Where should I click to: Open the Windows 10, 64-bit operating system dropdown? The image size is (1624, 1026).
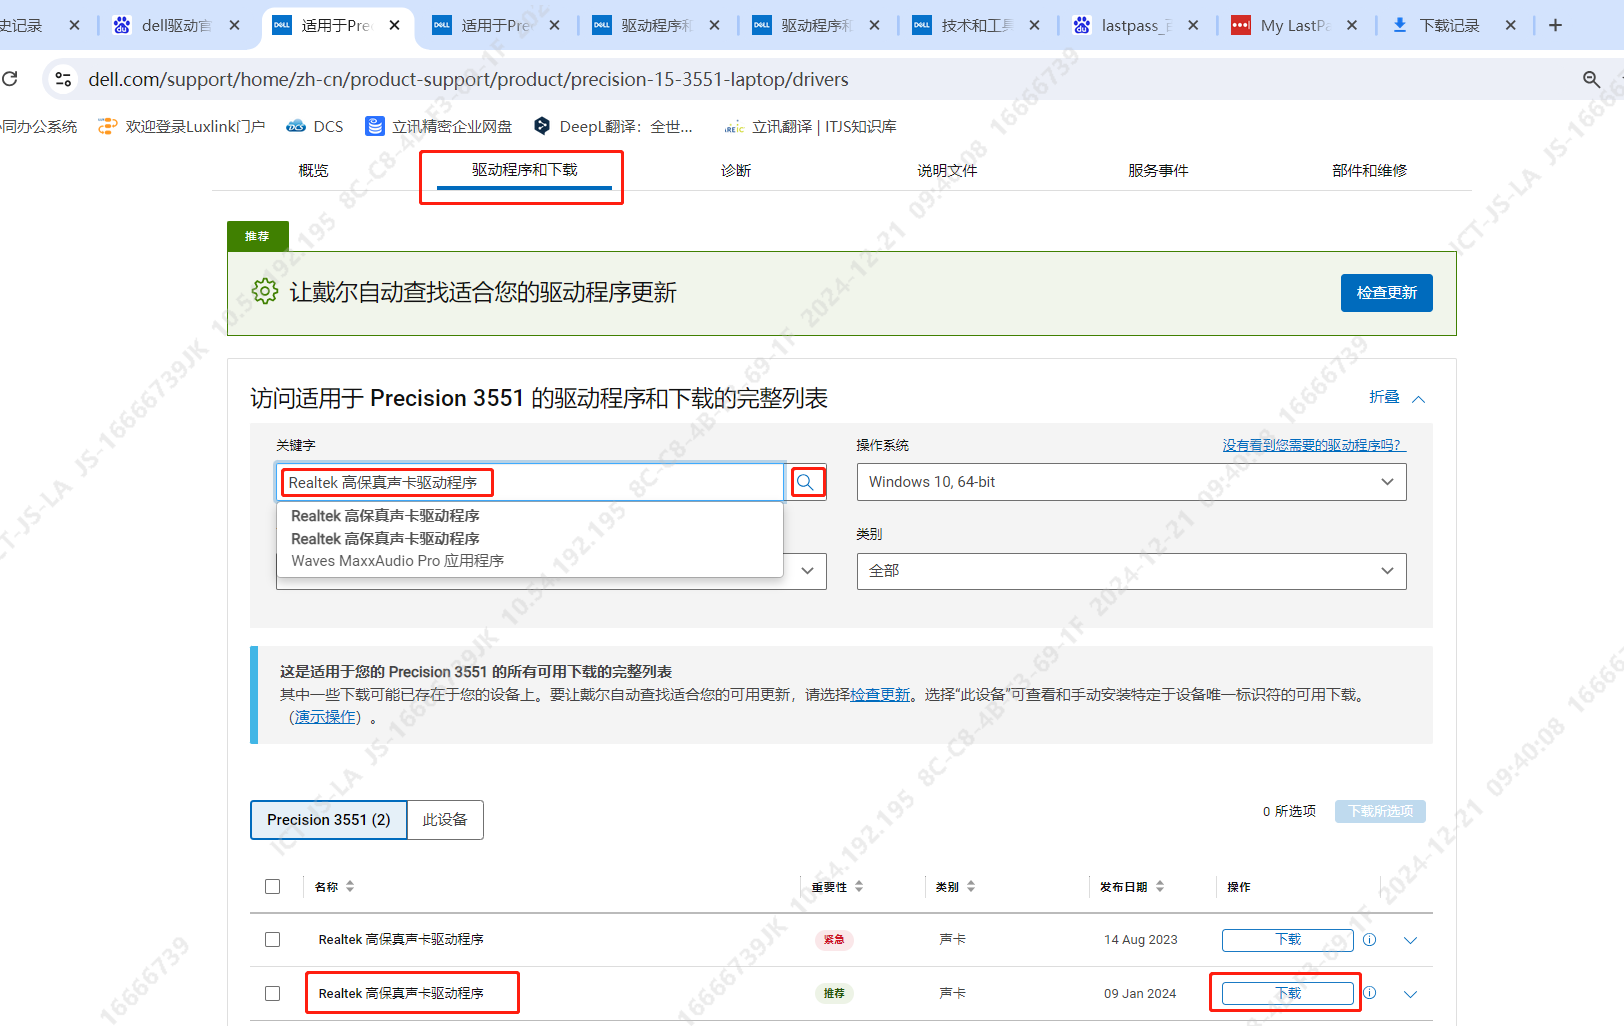point(1131,482)
